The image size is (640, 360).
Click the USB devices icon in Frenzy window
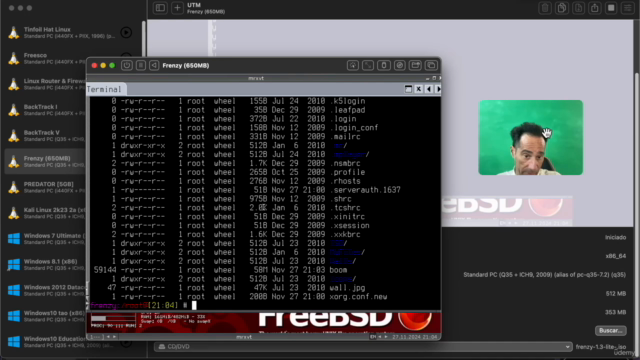384,65
